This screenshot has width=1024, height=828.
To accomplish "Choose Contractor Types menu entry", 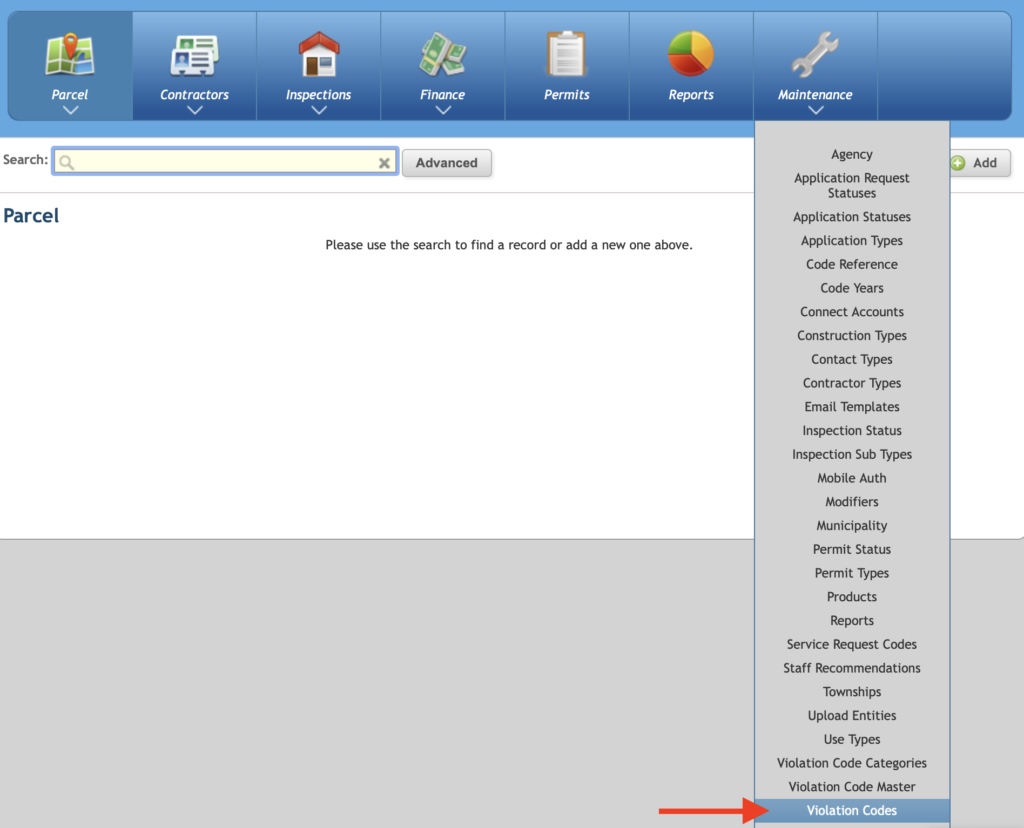I will click(x=852, y=383).
